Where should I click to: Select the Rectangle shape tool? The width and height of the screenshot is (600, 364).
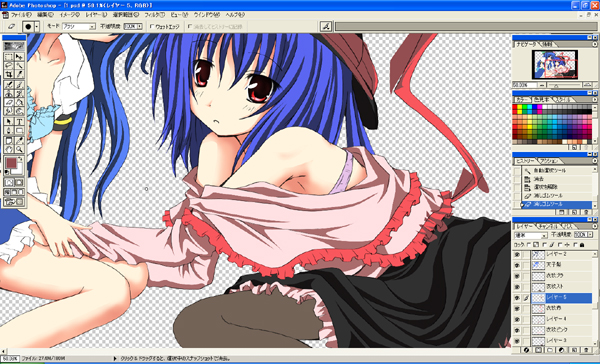[19, 130]
